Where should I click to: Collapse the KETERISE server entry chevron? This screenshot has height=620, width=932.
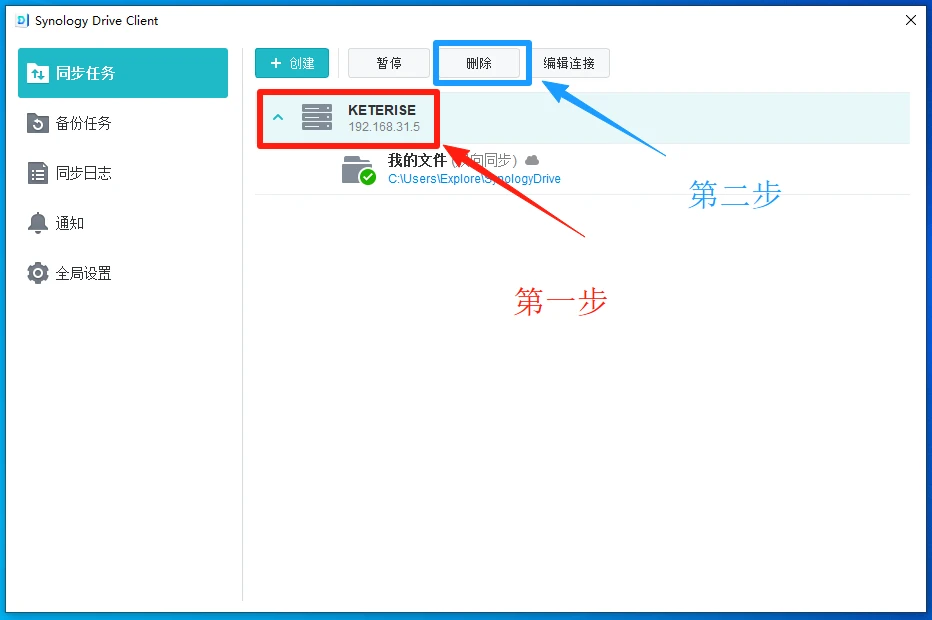(x=278, y=117)
